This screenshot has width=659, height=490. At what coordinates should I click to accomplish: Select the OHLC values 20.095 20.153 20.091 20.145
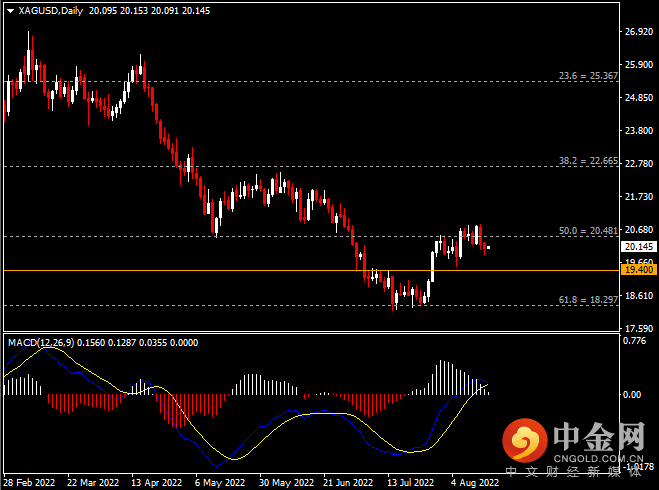150,11
